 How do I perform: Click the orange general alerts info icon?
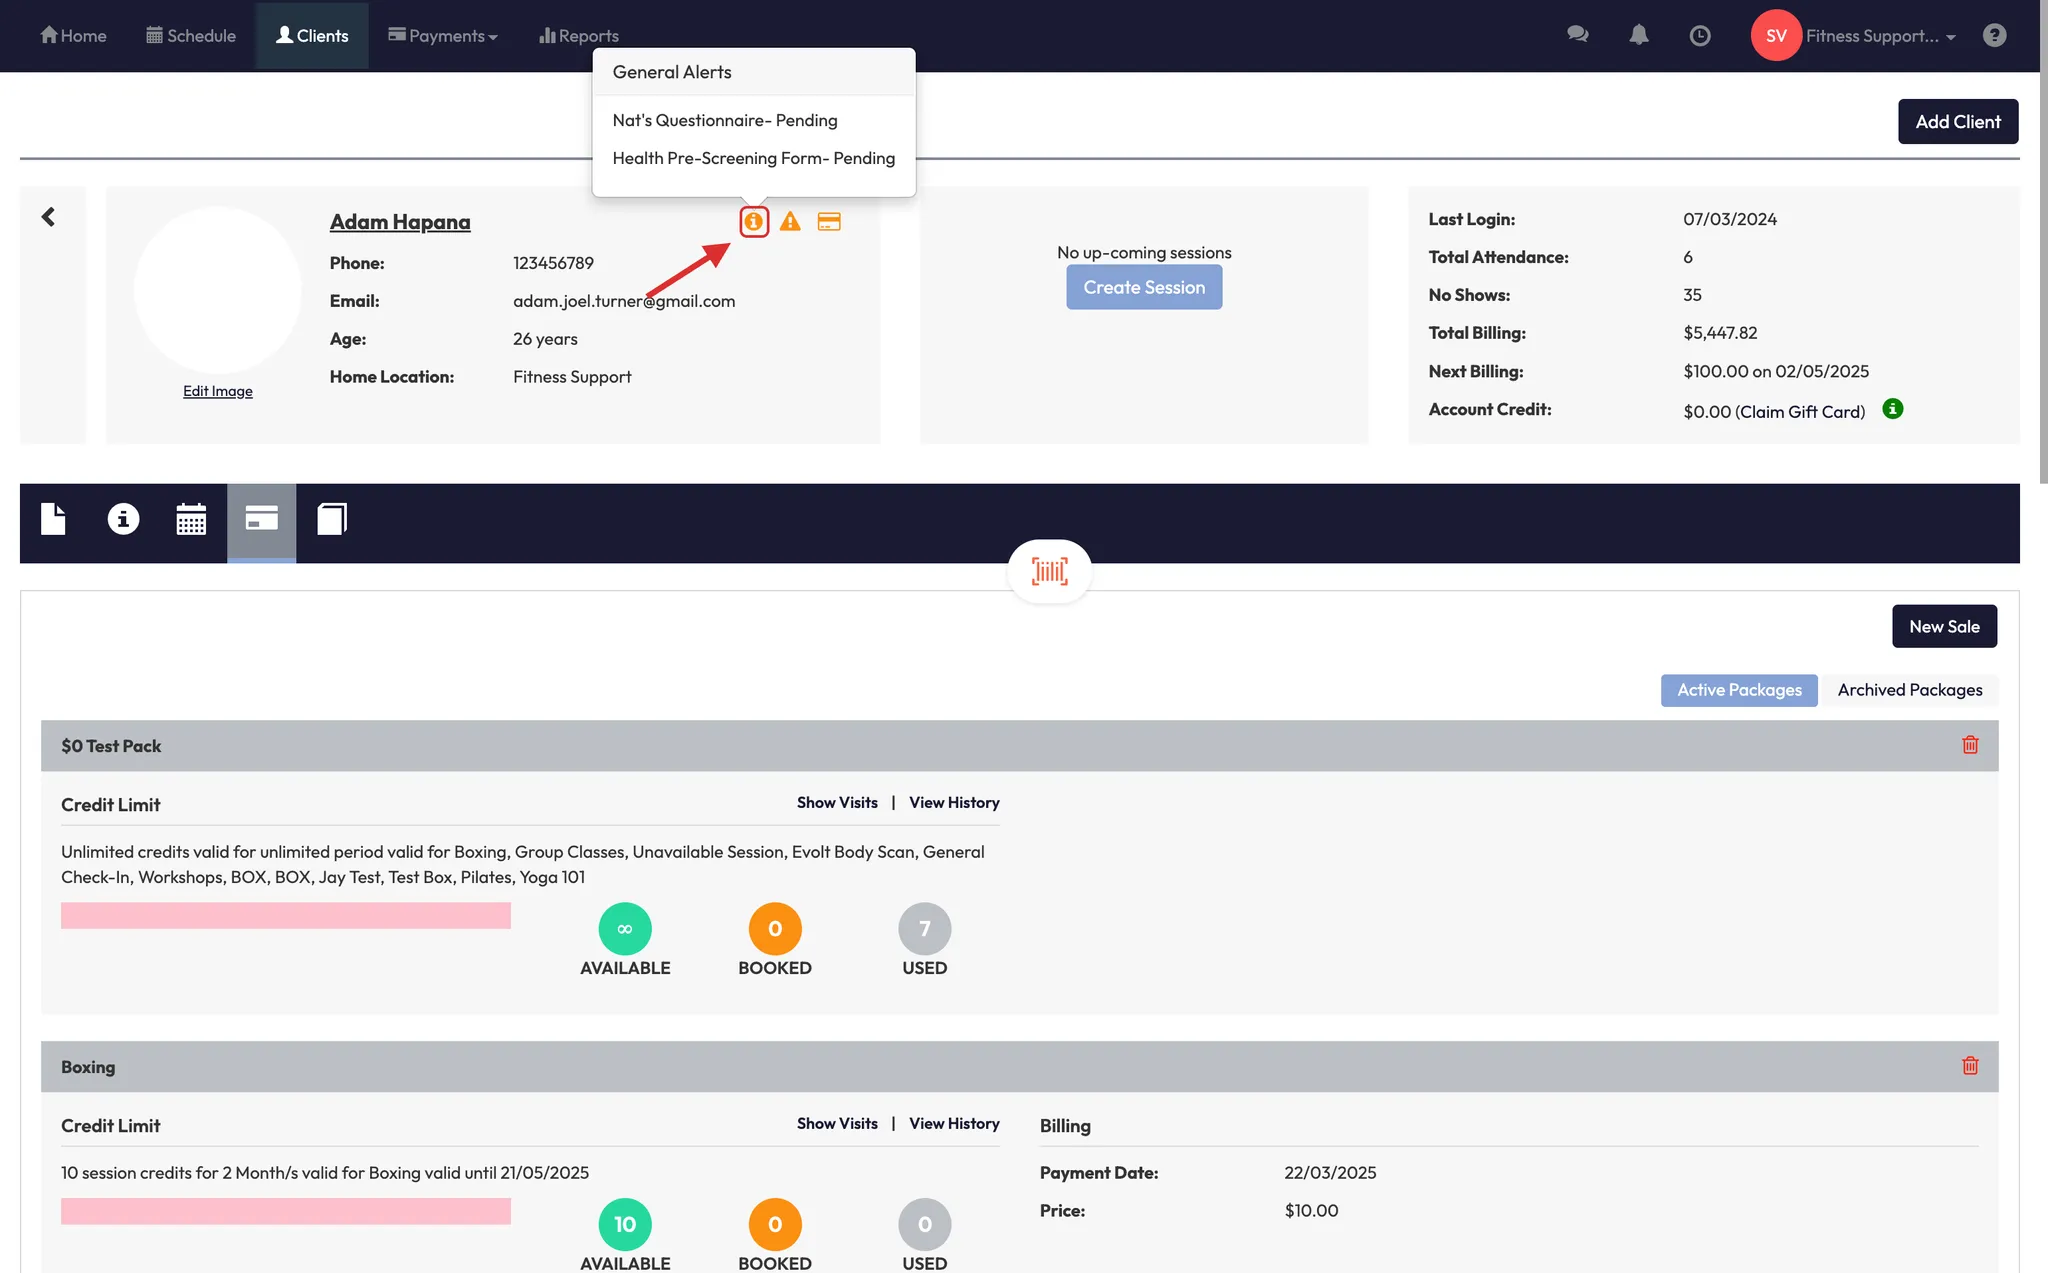[754, 222]
